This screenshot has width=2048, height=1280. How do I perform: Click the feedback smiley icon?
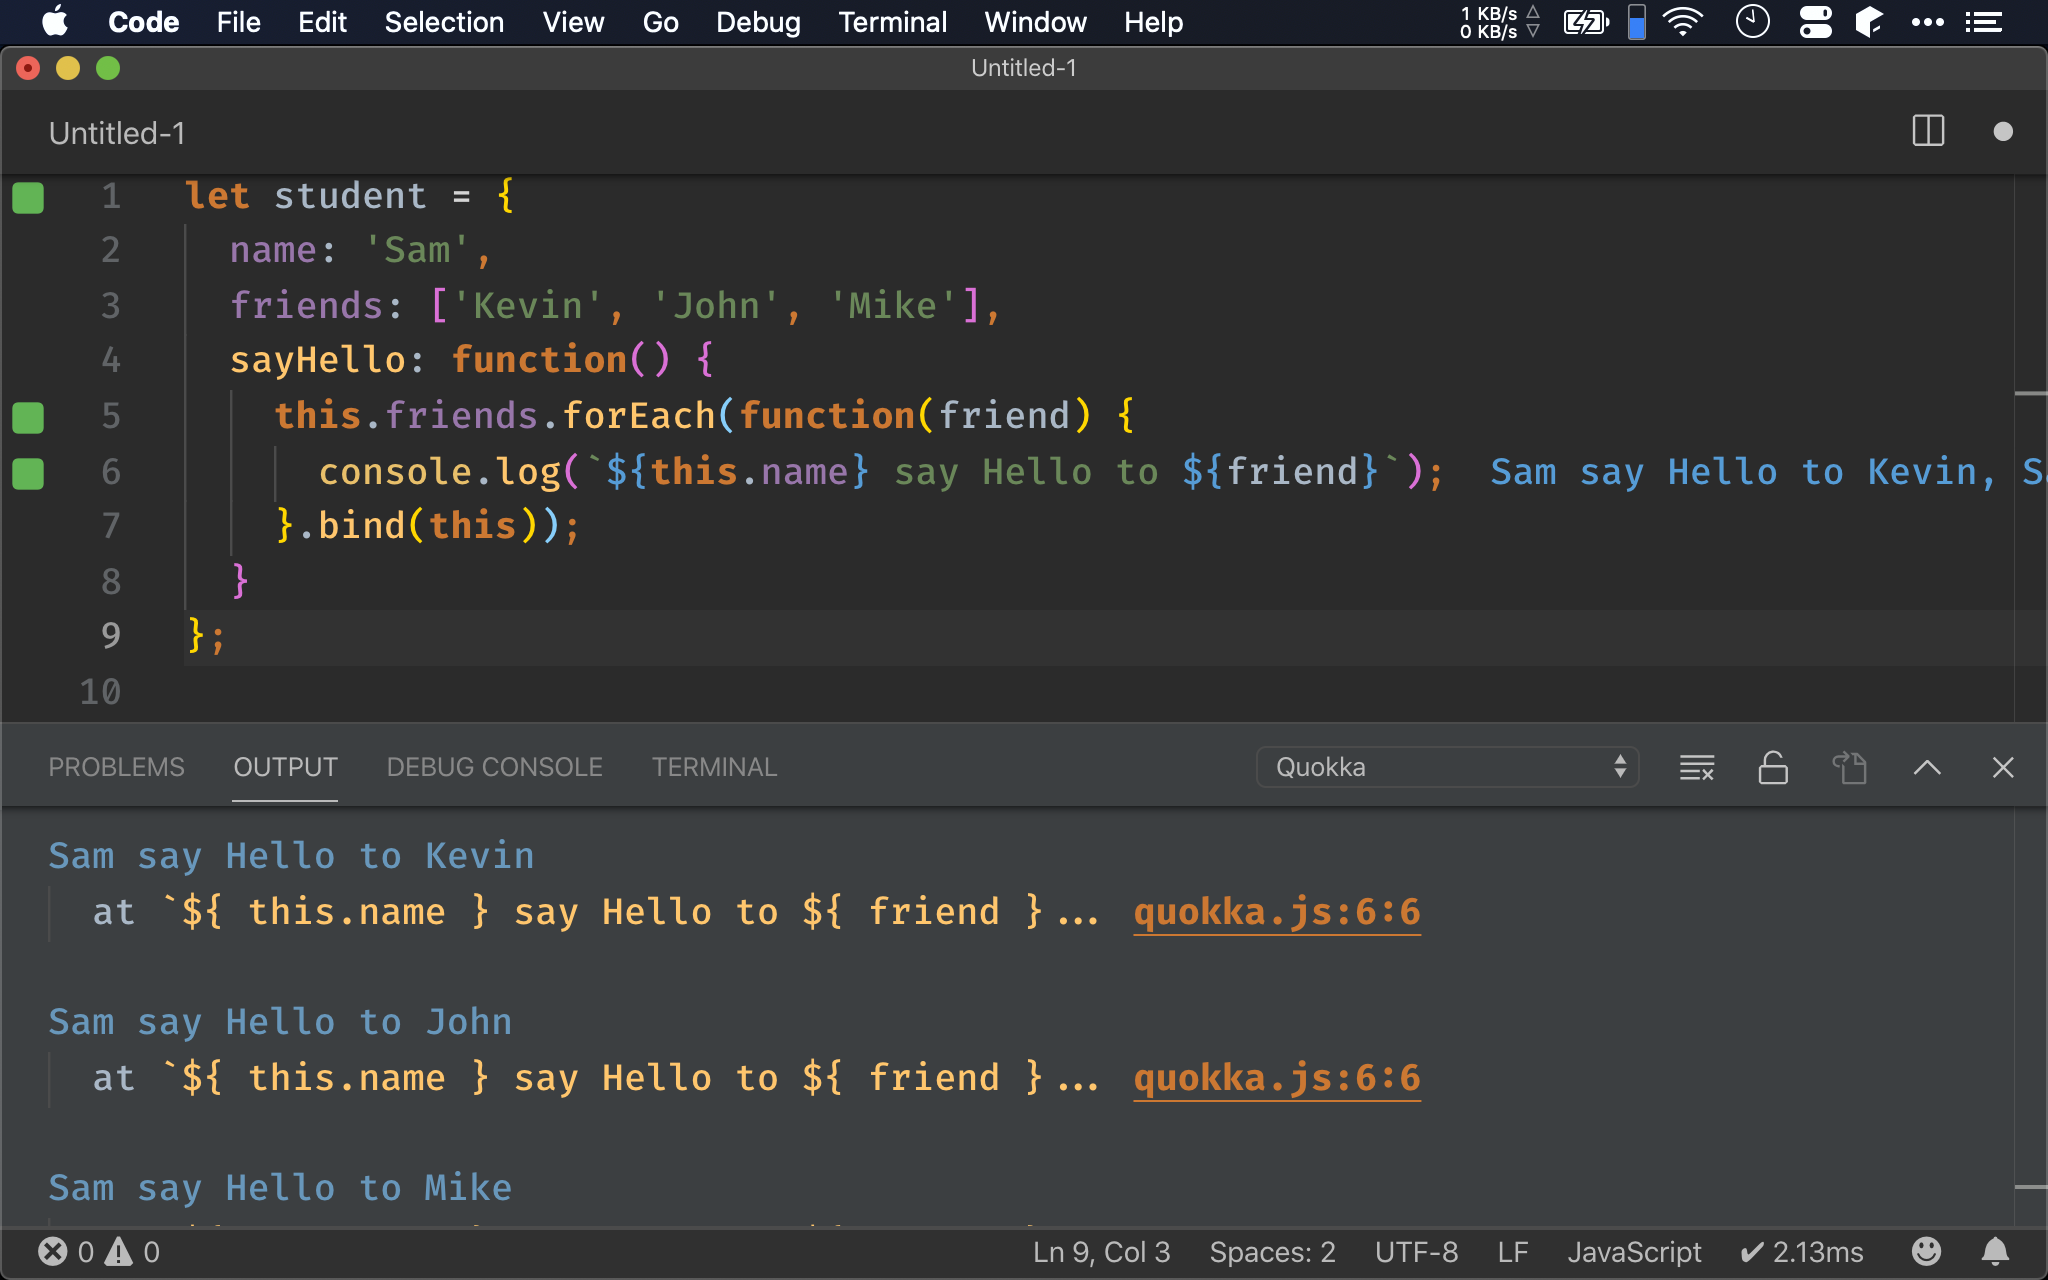pos(1925,1251)
